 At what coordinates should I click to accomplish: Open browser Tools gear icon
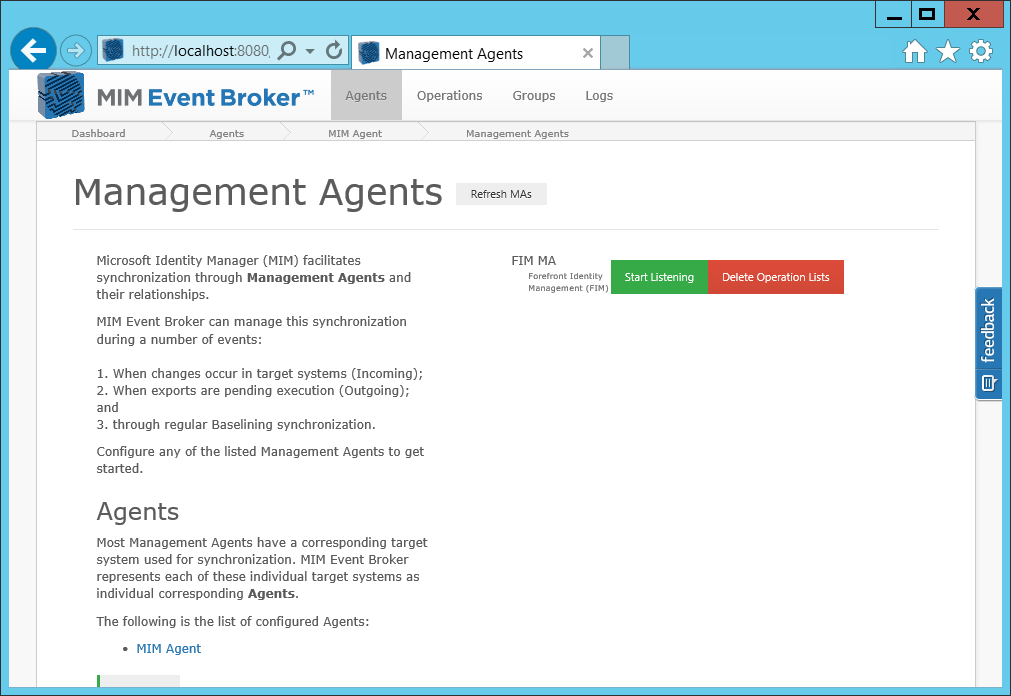click(981, 52)
